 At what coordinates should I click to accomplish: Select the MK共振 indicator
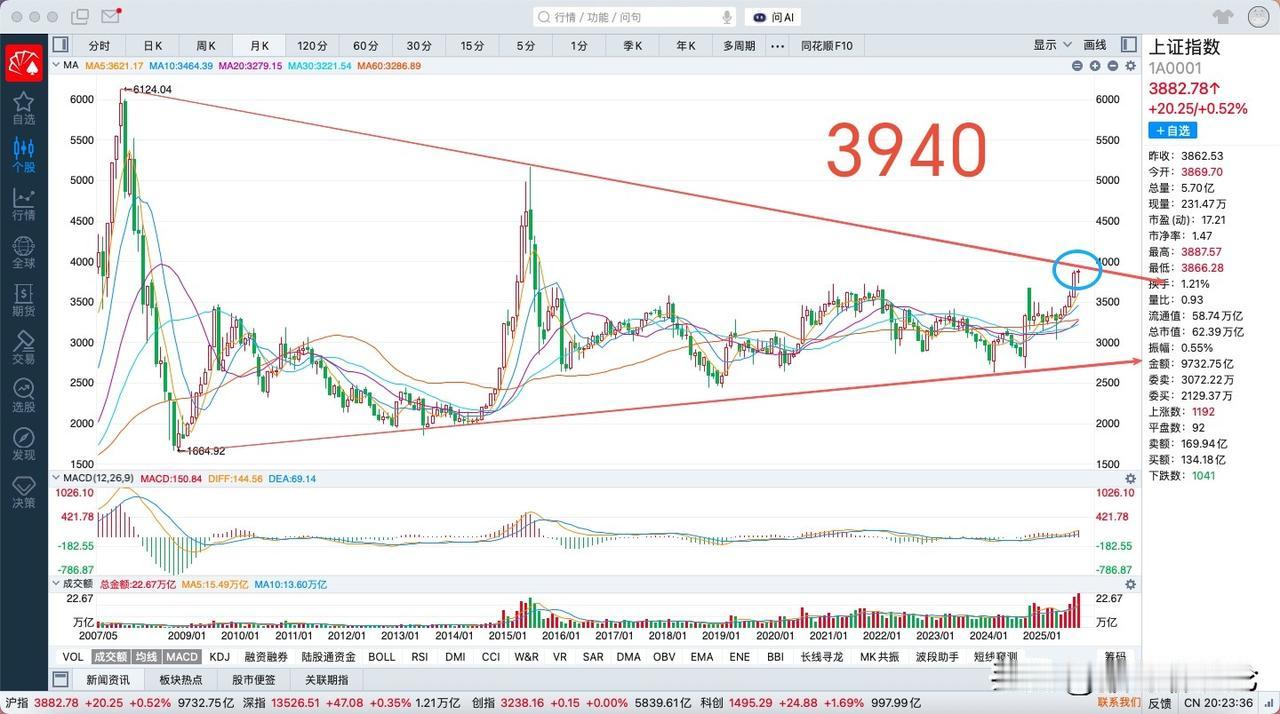coord(880,657)
